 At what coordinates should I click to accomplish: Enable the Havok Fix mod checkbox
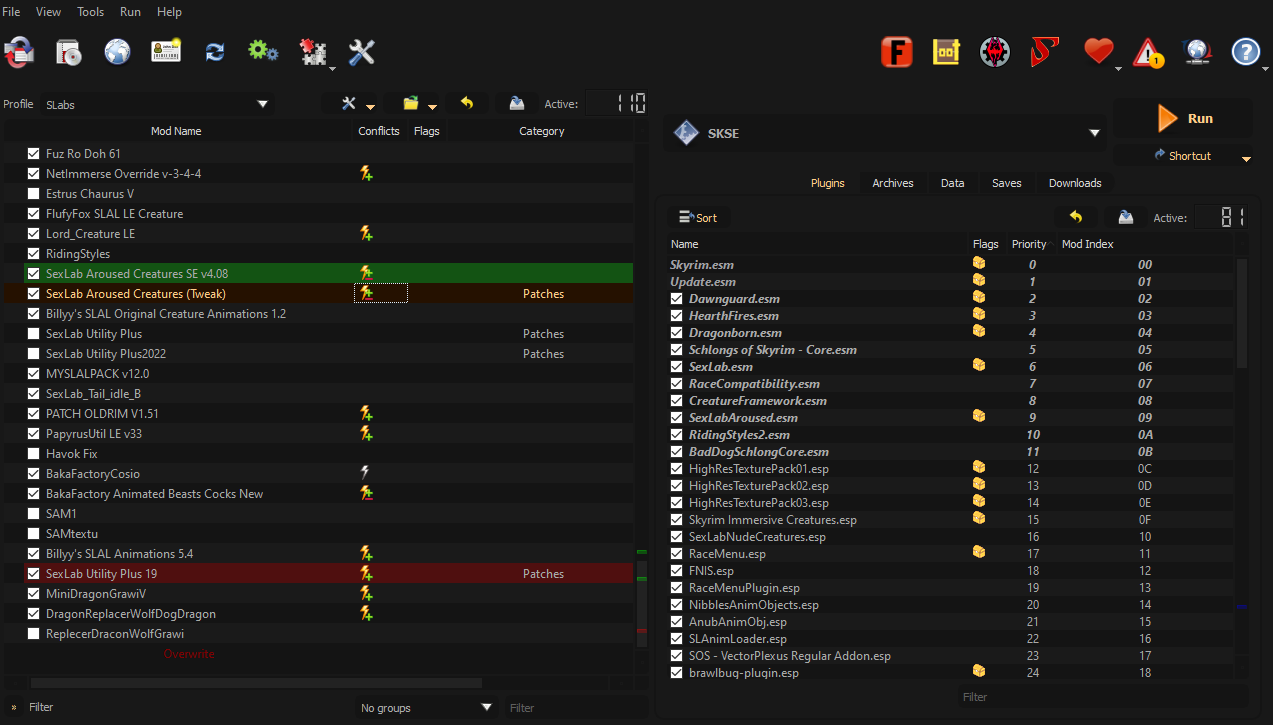[x=34, y=454]
